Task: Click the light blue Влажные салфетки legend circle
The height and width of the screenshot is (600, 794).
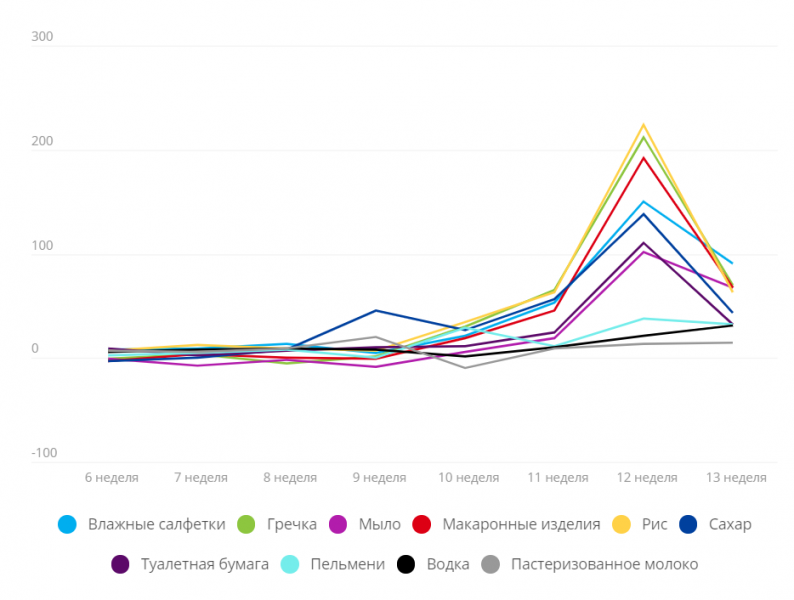Action: point(68,524)
